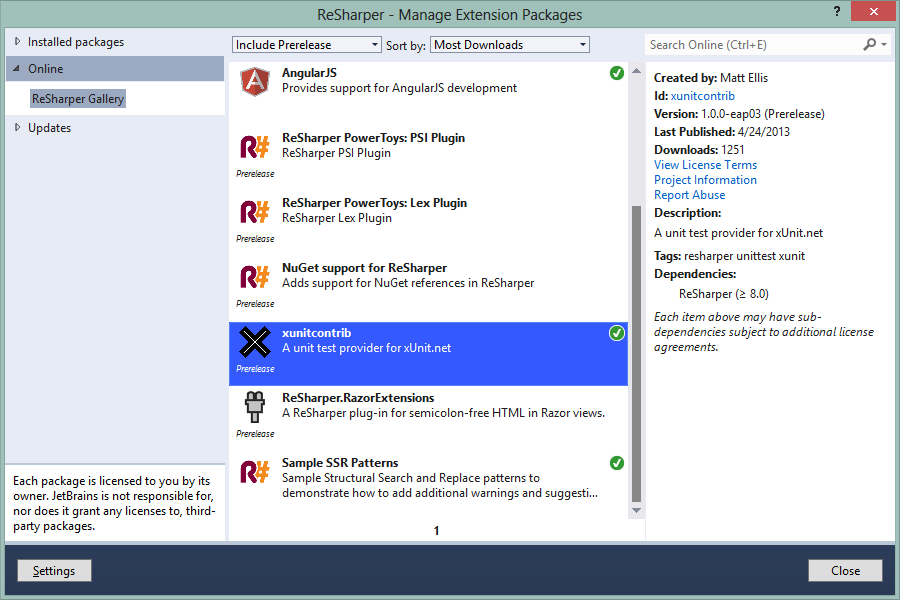
Task: Click the ReSharper.RazorExtensions plug icon
Action: [x=255, y=407]
